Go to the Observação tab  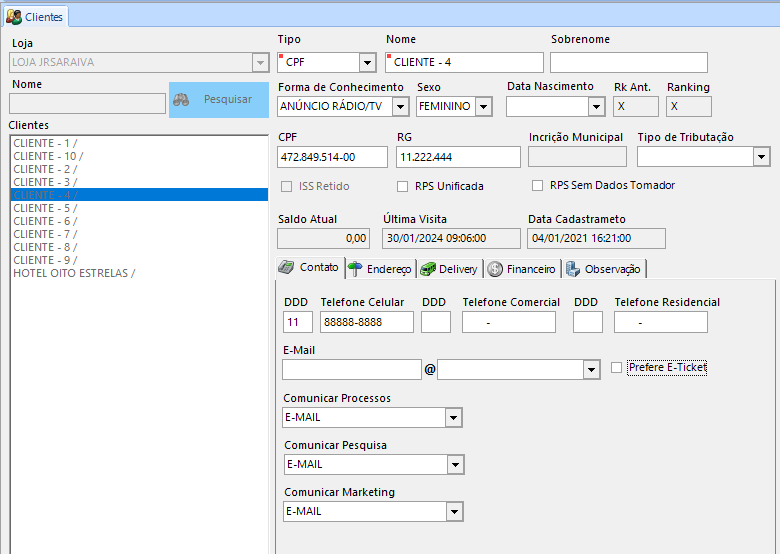[x=604, y=269]
